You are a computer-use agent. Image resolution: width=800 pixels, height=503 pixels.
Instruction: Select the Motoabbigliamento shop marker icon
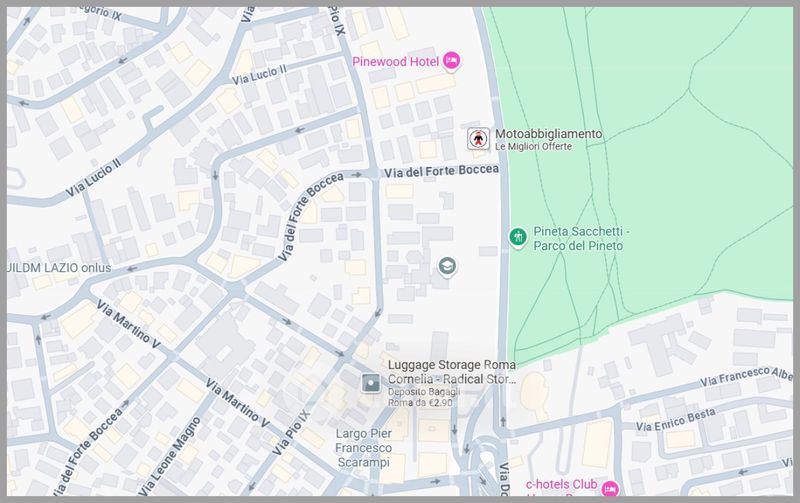tap(480, 139)
